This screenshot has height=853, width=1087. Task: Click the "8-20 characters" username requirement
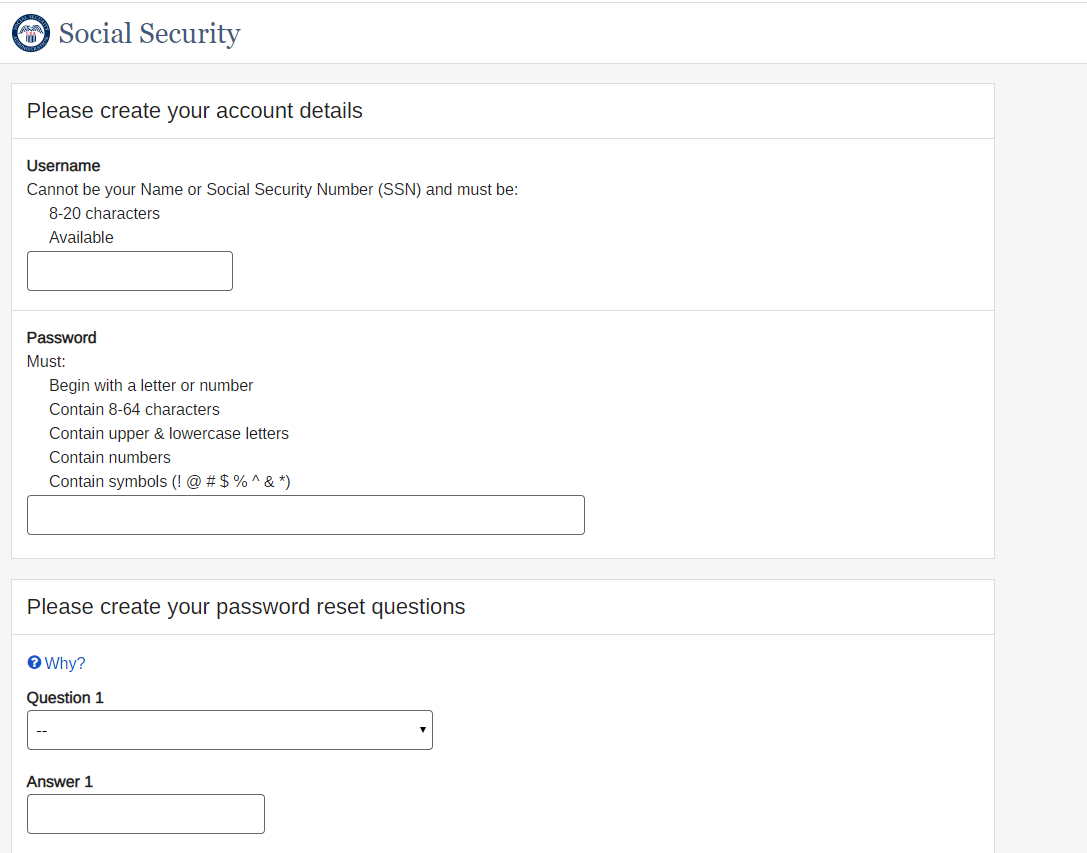pos(104,213)
